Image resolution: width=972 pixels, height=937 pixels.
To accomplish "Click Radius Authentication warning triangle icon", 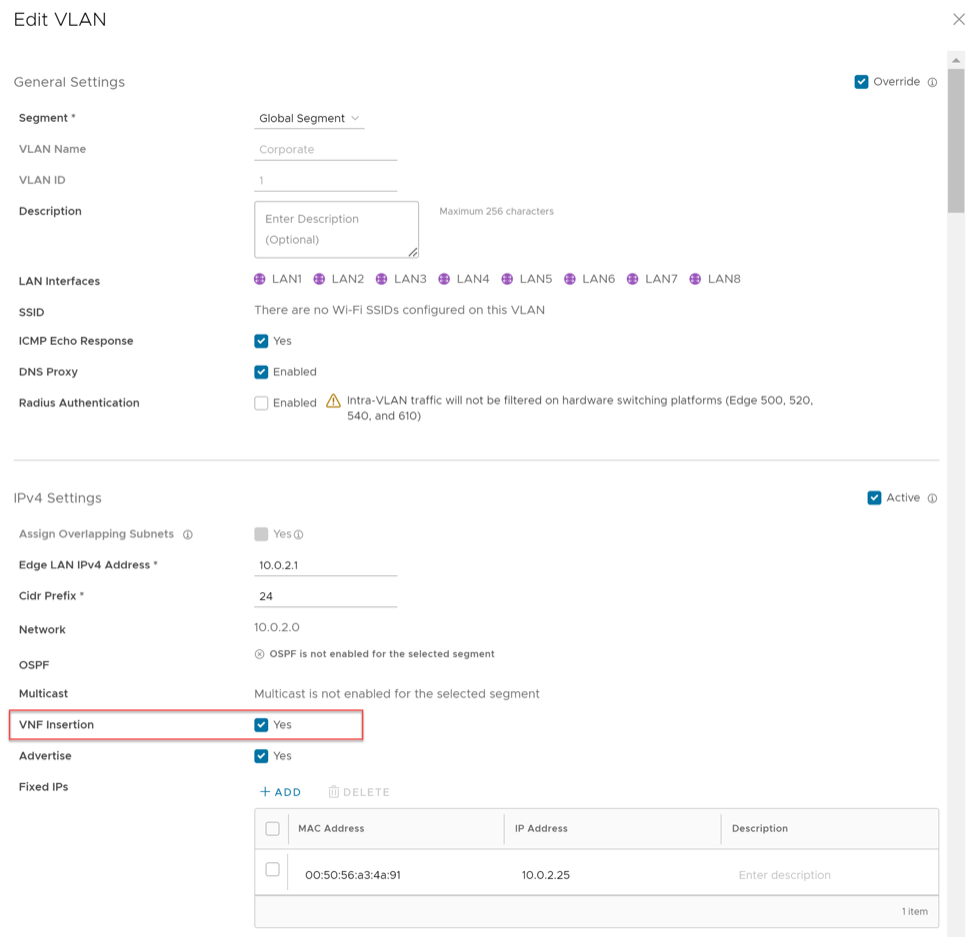I will pyautogui.click(x=334, y=402).
